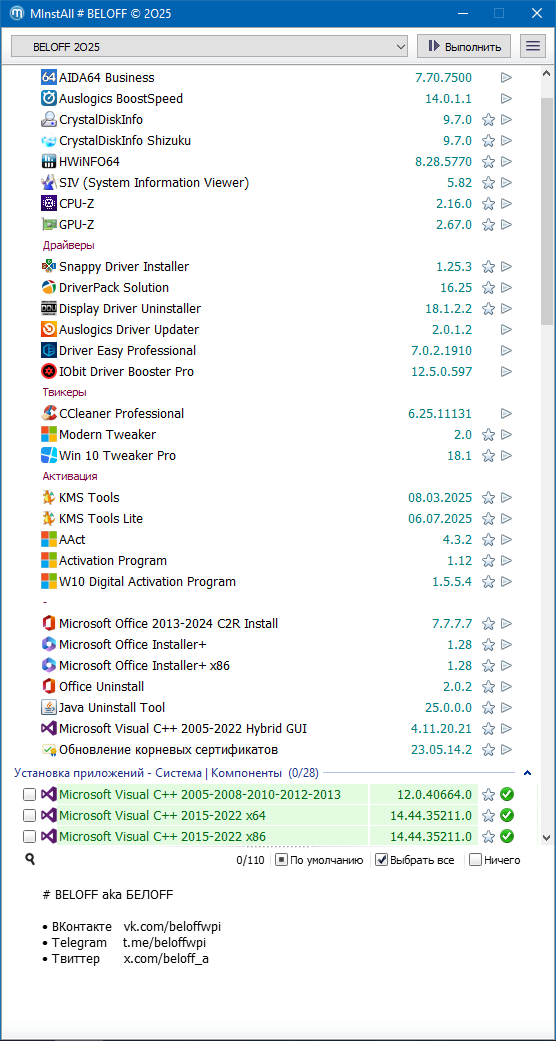
Task: Click scrollbar down arrow
Action: pyautogui.click(x=547, y=838)
